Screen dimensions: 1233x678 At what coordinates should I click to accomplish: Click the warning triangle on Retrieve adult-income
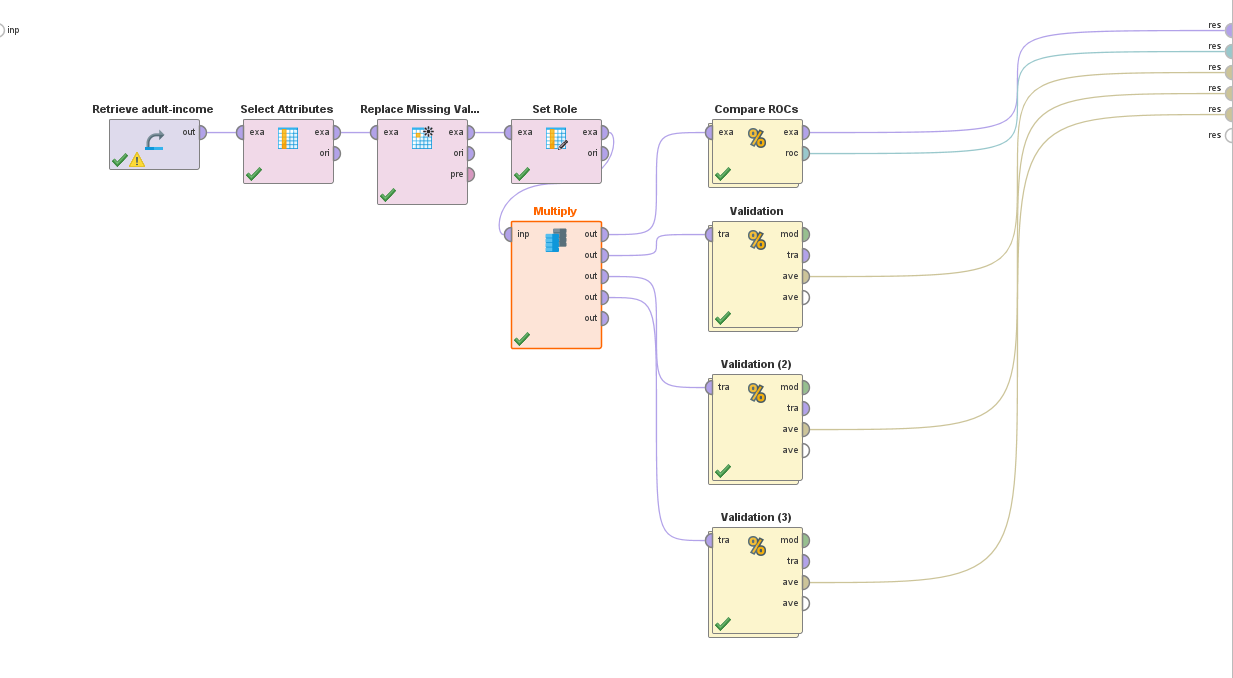pyautogui.click(x=137, y=160)
